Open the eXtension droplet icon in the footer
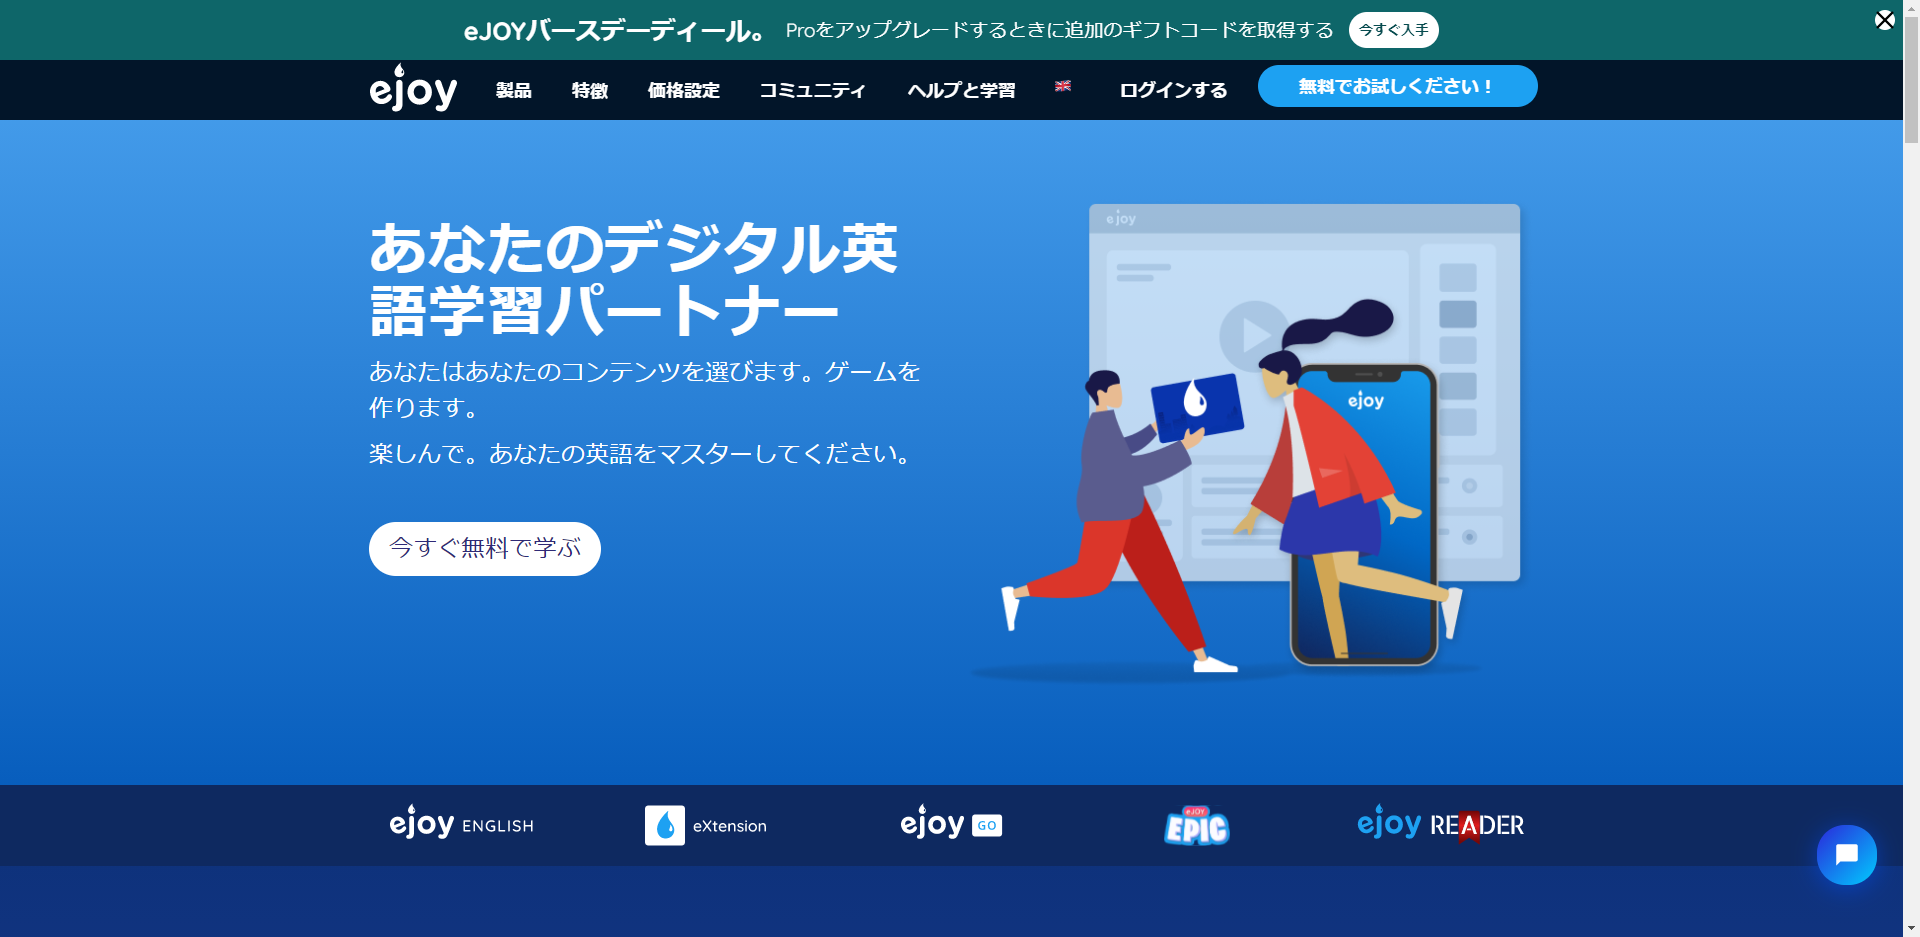 tap(665, 825)
